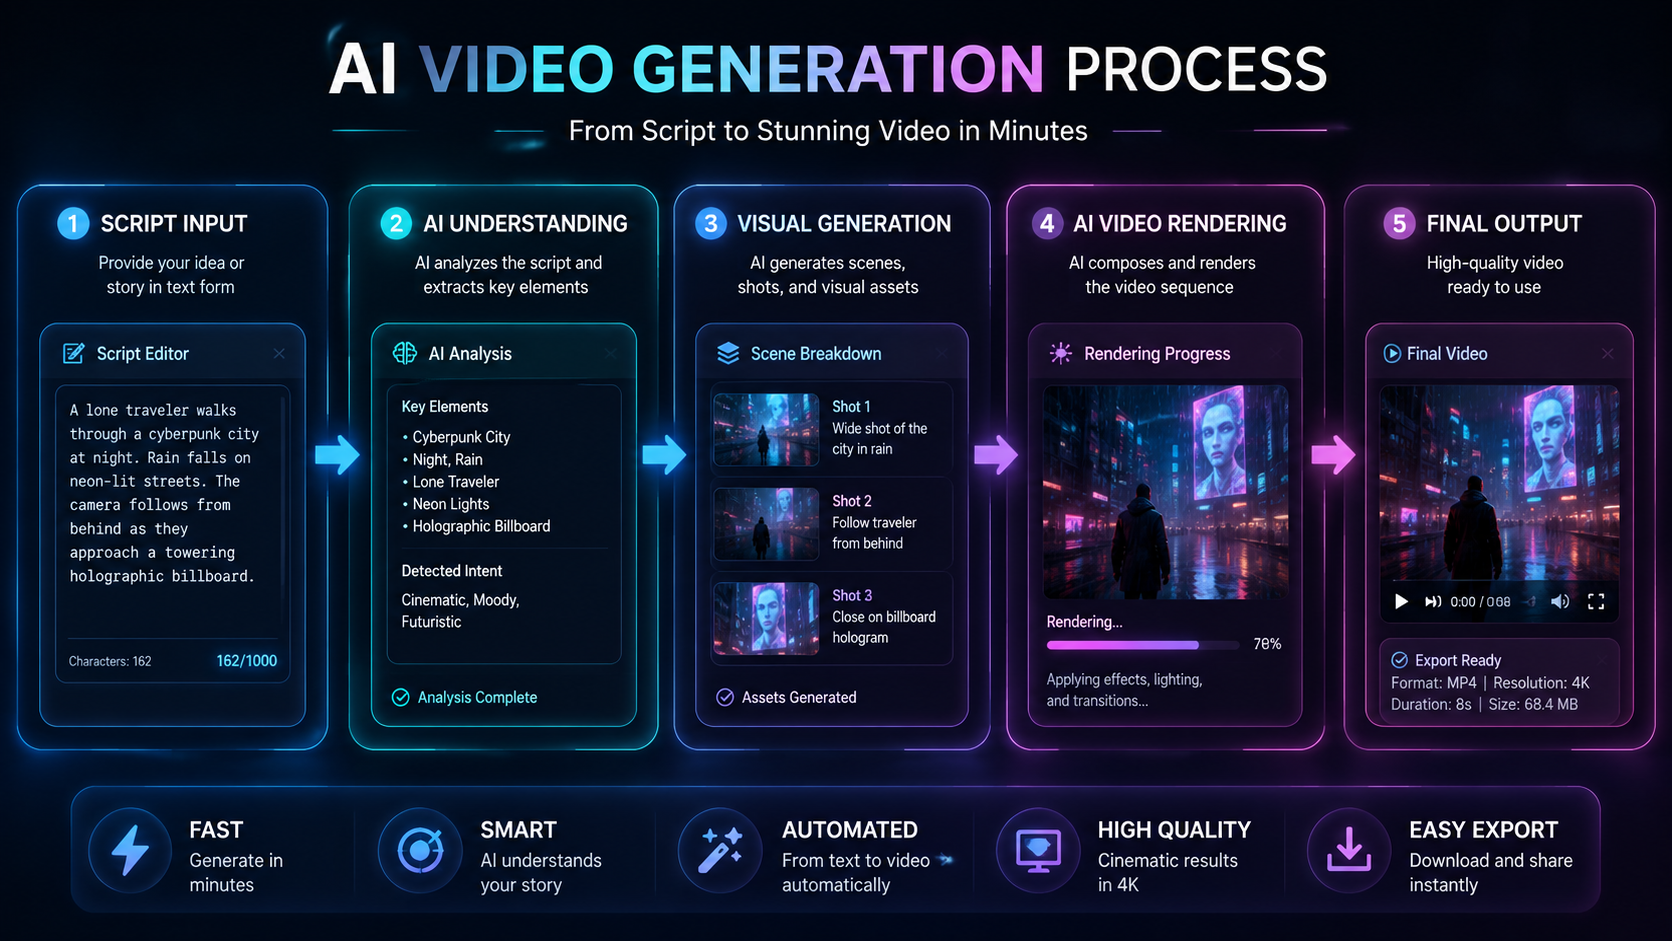Screen dimensions: 1672x941
Task: Play the Final Video
Action: 1401,601
